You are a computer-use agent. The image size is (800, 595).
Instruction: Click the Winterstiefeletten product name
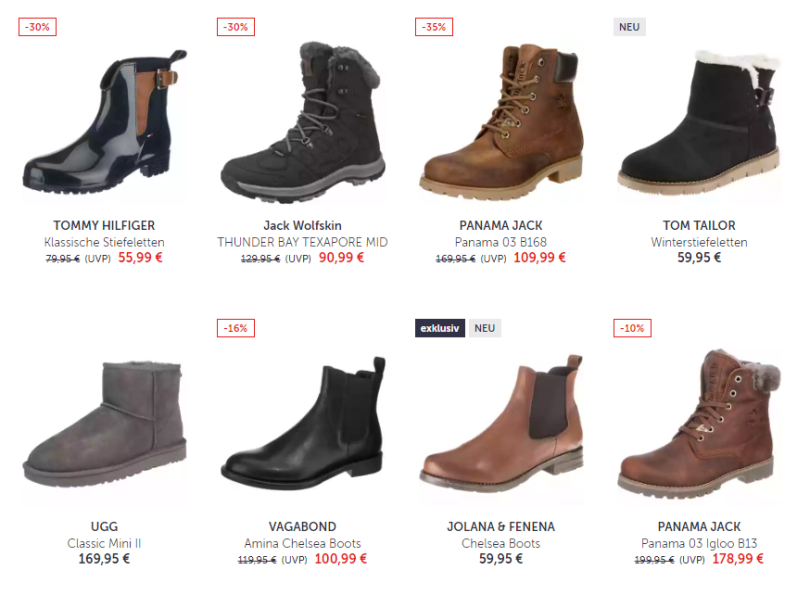tap(699, 242)
